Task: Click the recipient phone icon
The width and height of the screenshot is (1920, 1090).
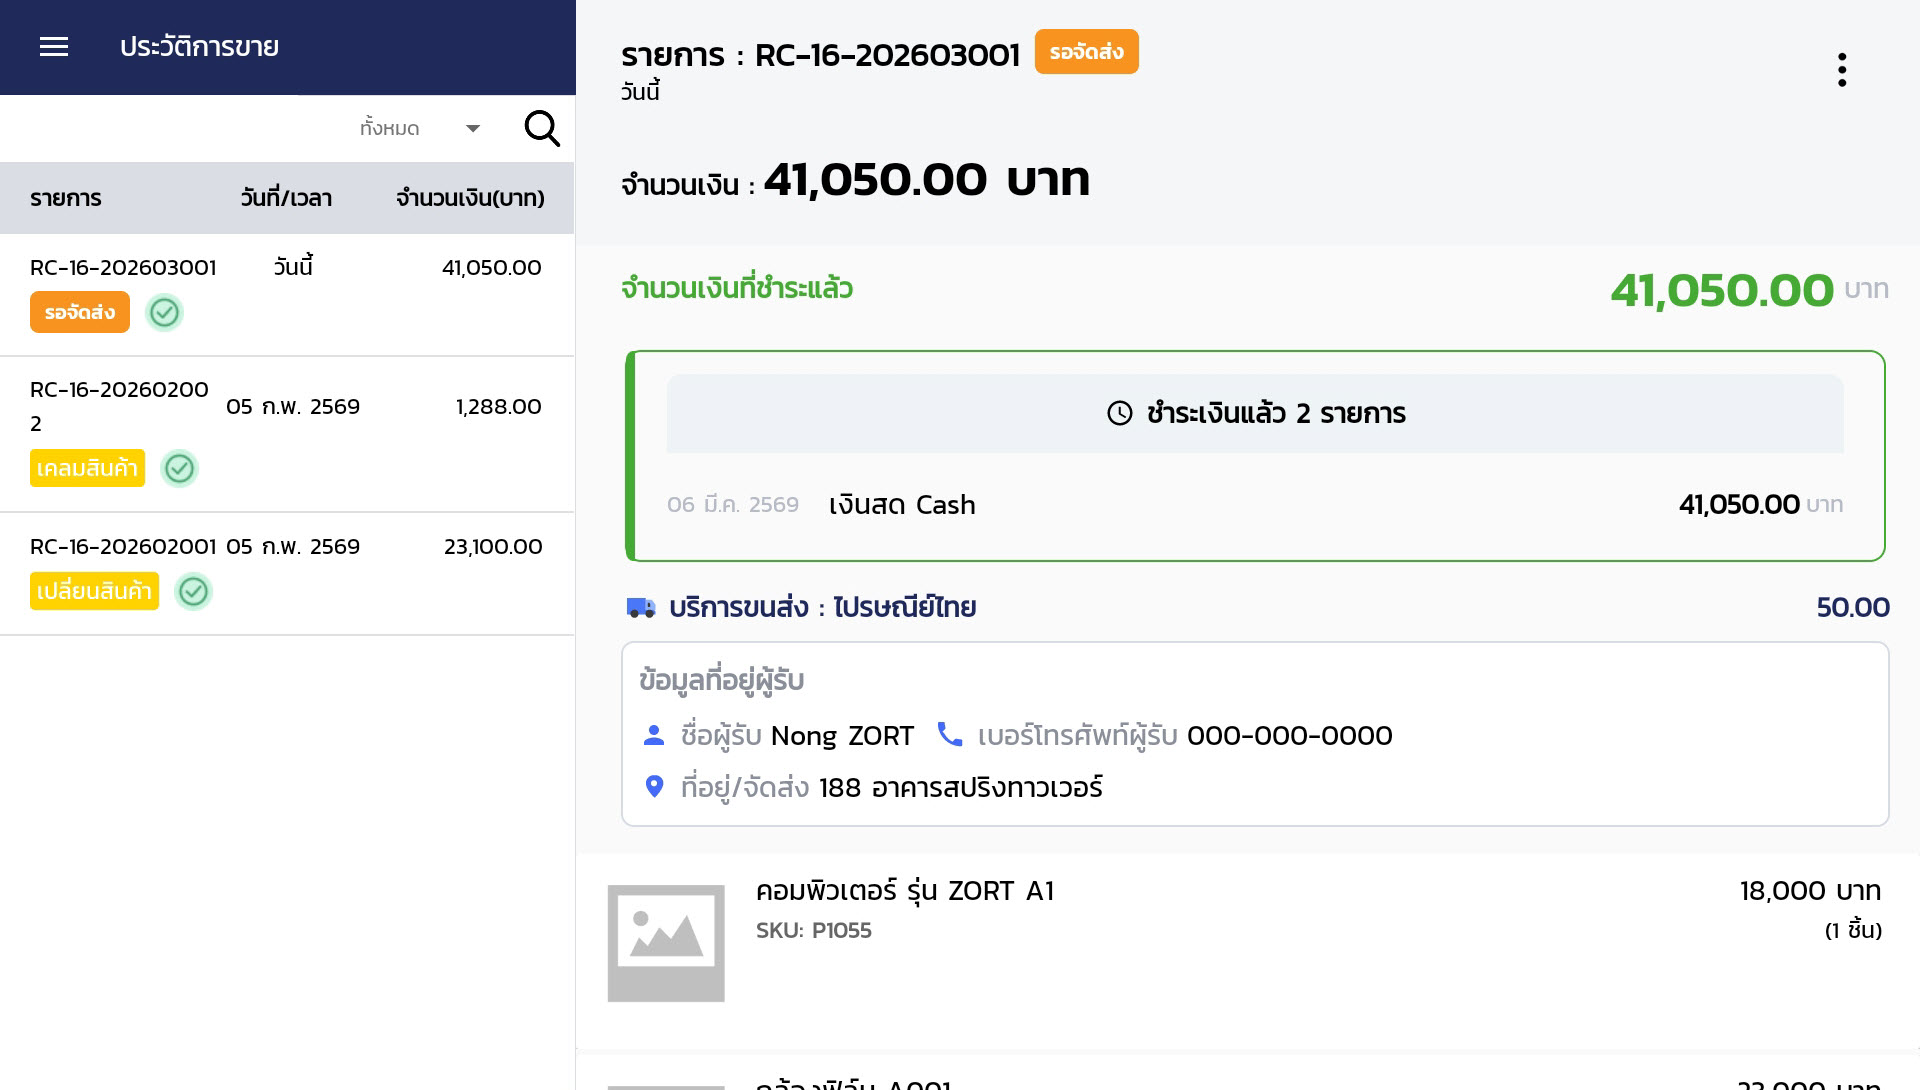Action: tap(949, 735)
